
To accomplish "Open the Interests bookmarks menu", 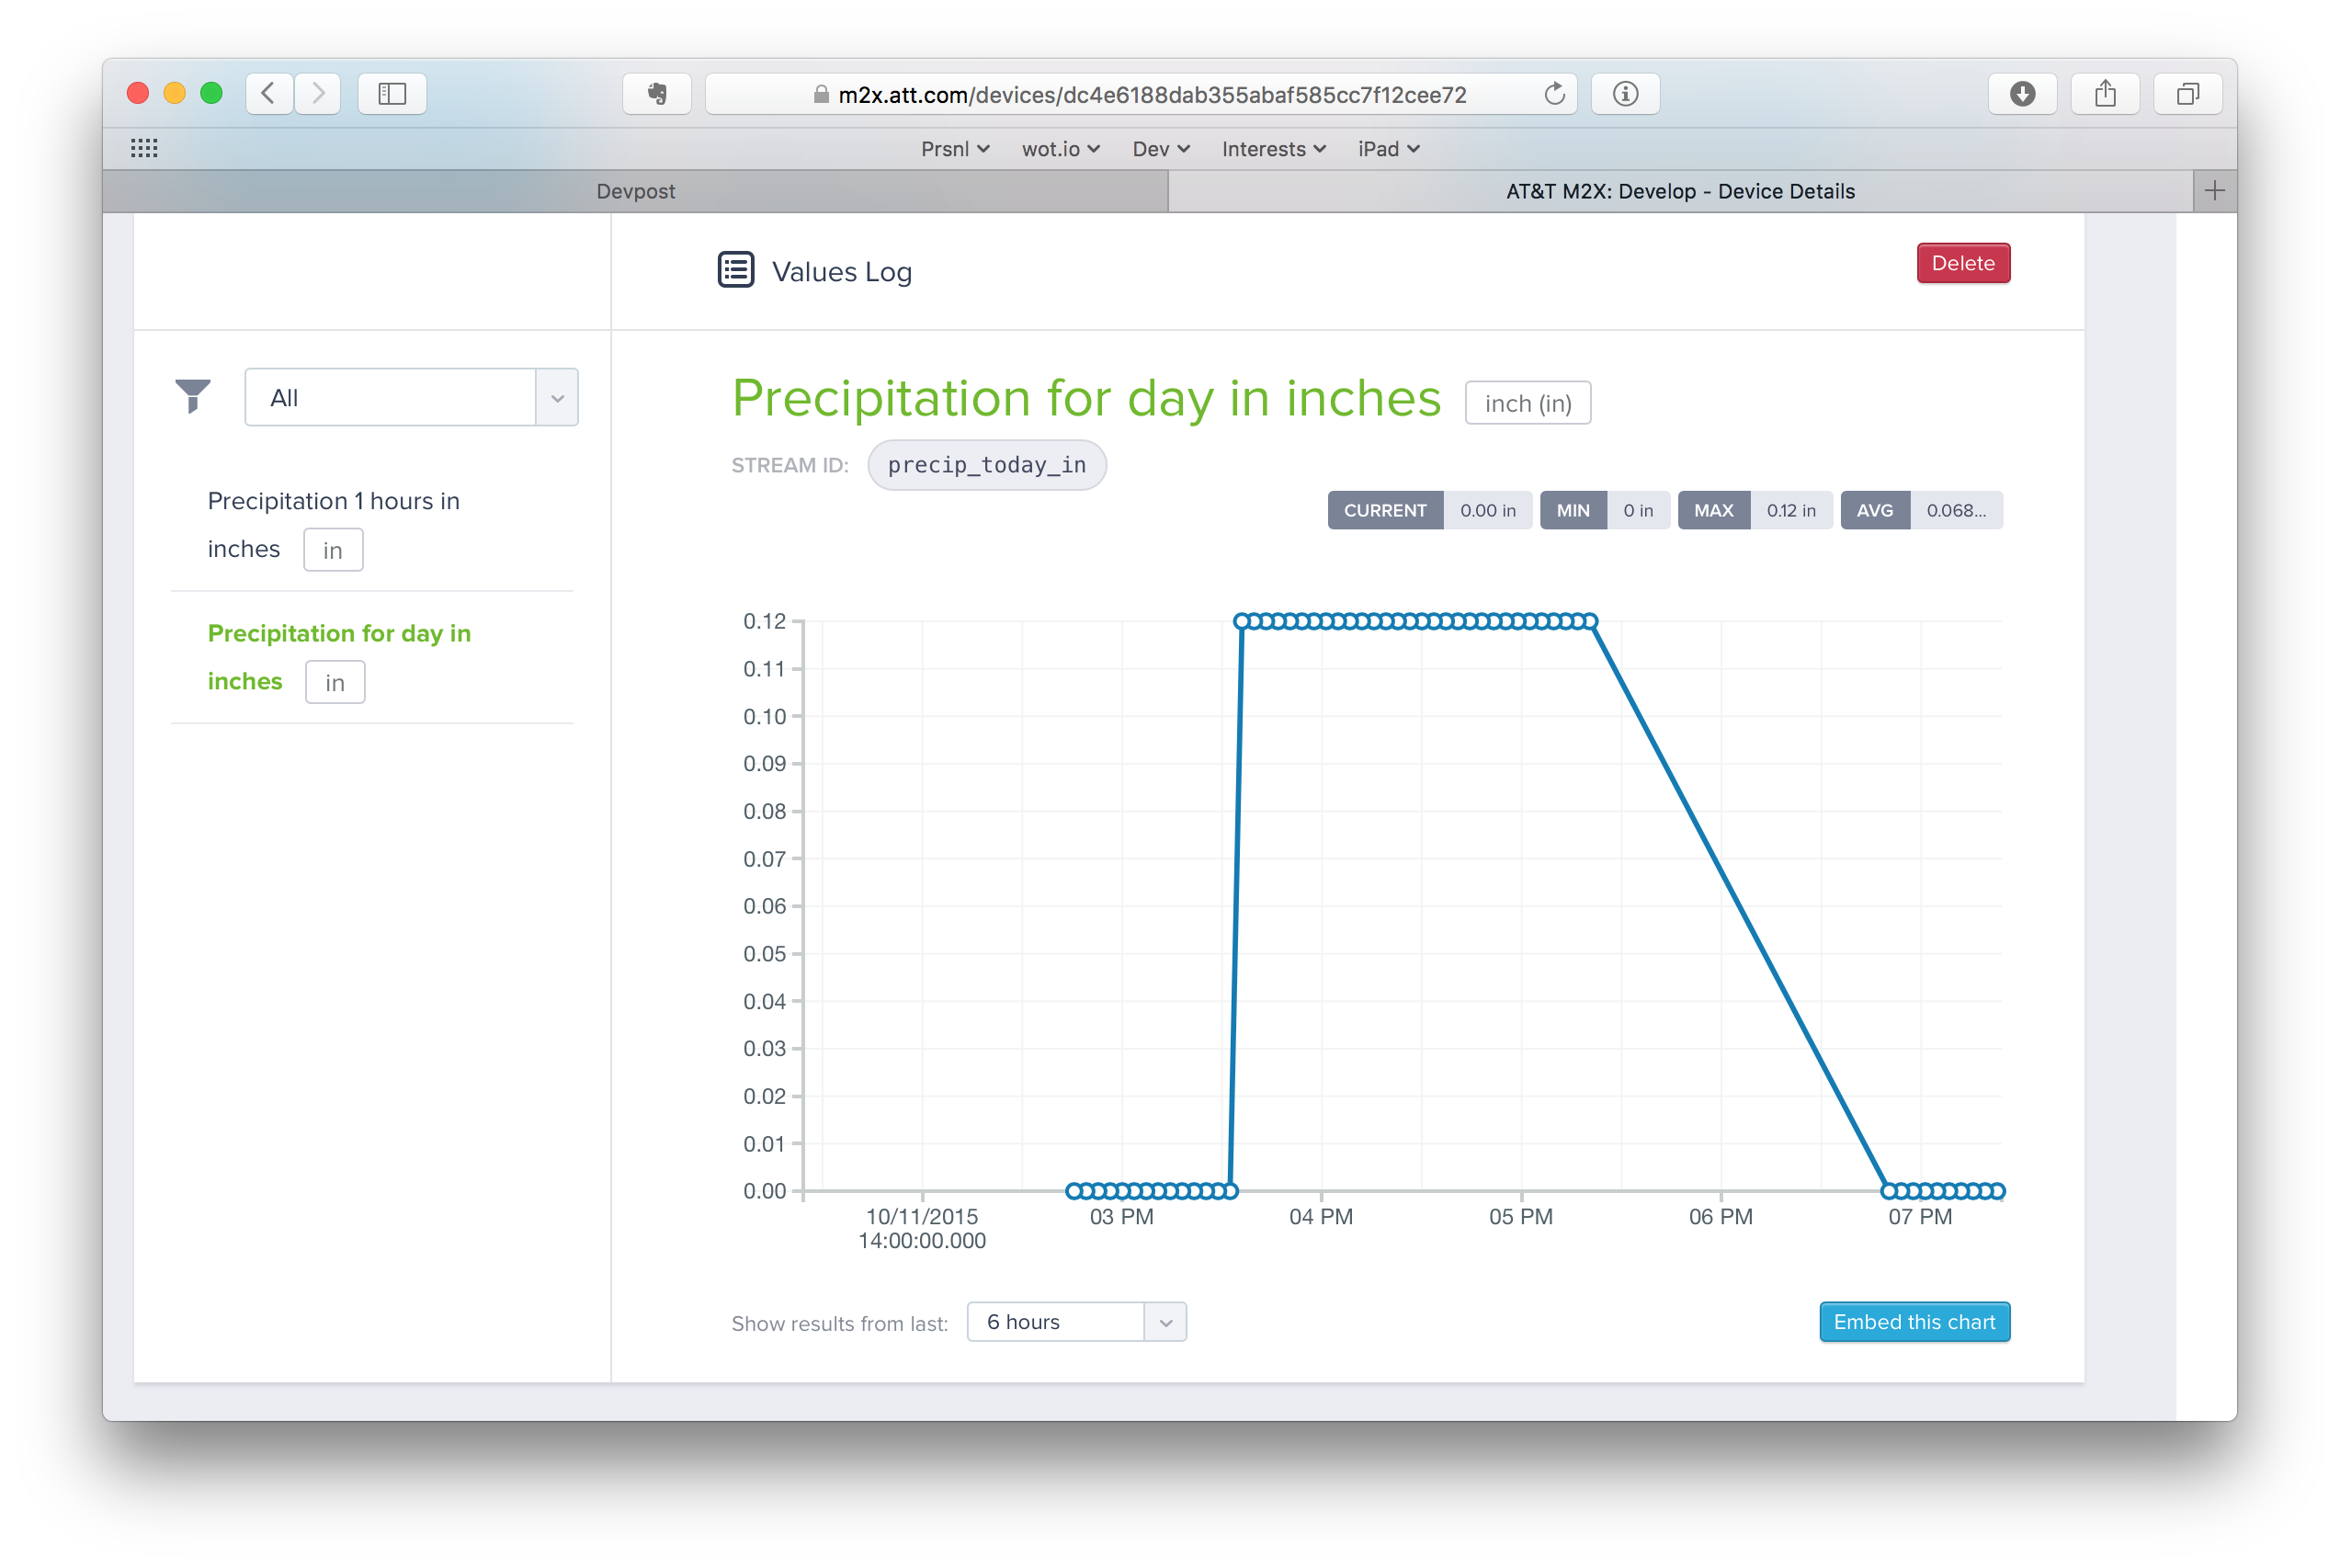I will 1273,149.
